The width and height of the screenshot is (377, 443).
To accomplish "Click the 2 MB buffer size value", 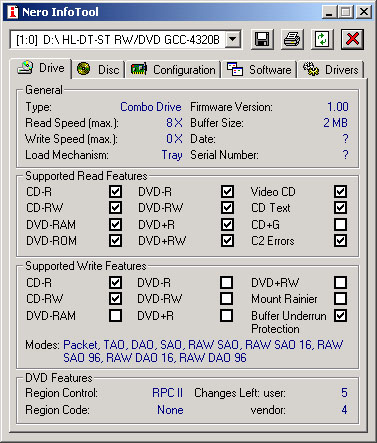I will tap(336, 123).
